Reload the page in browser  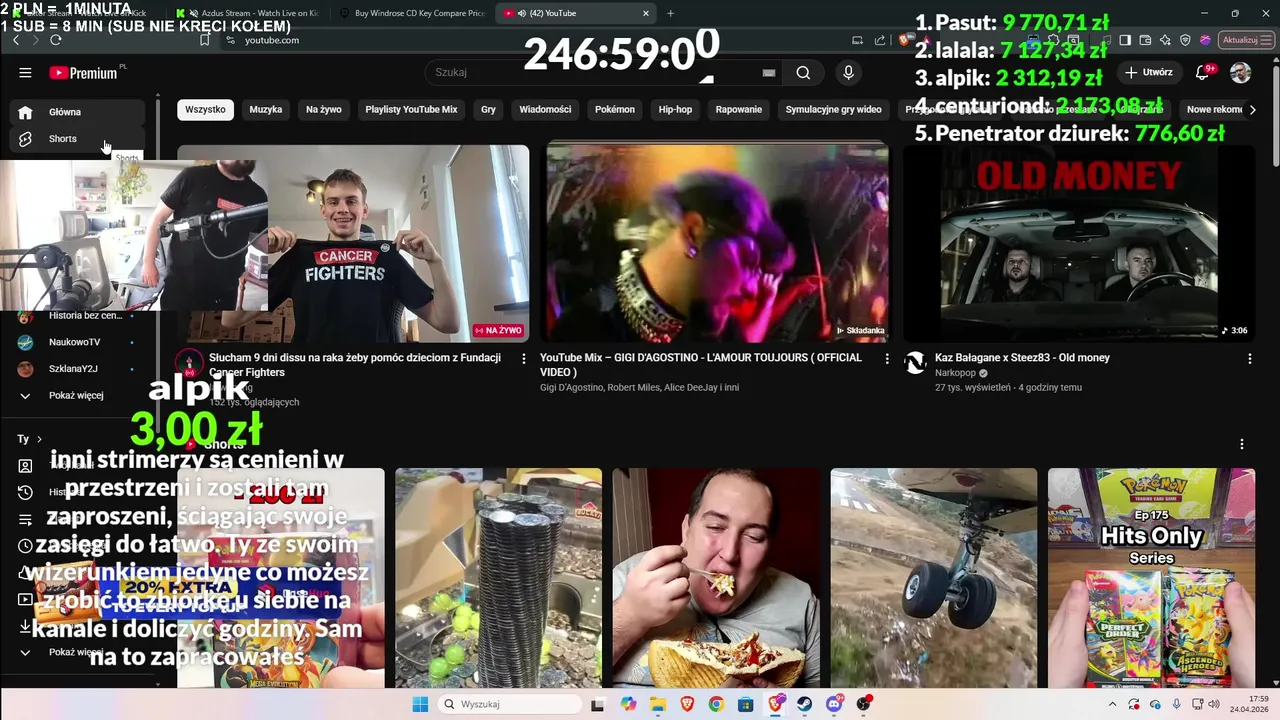[56, 40]
